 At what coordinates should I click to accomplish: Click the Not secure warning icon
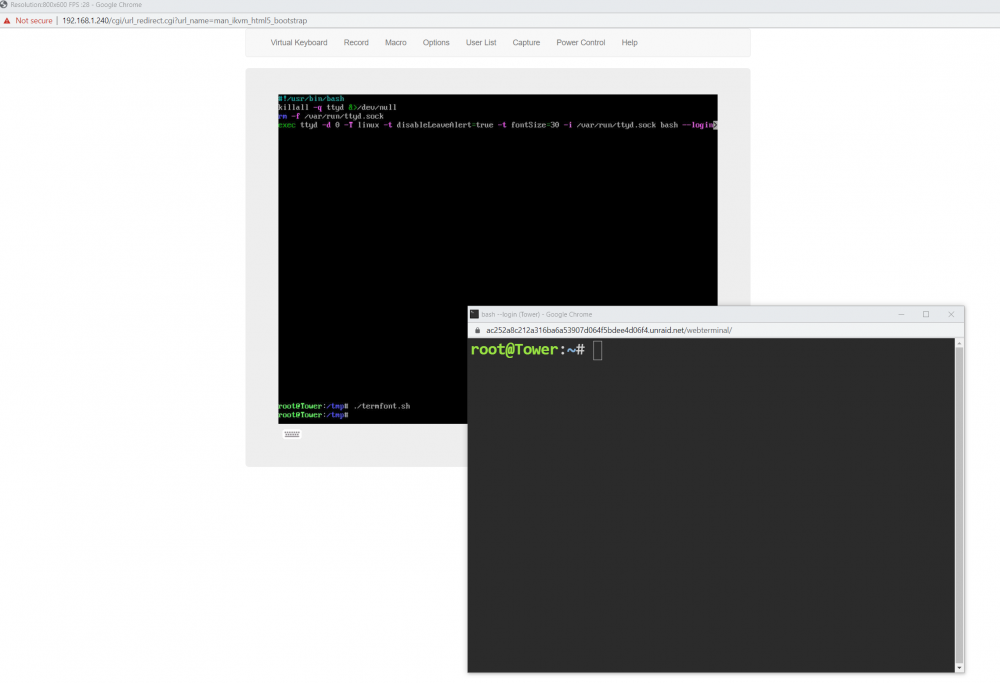[x=7, y=20]
